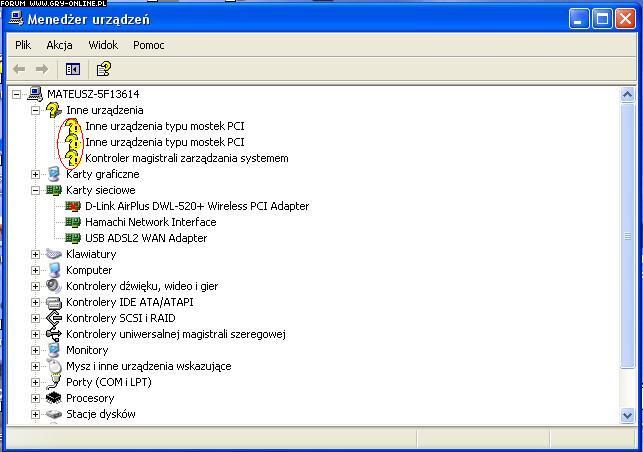This screenshot has height=452, width=643.
Task: Click the Klawiatury keyboard icon
Action: [x=54, y=254]
